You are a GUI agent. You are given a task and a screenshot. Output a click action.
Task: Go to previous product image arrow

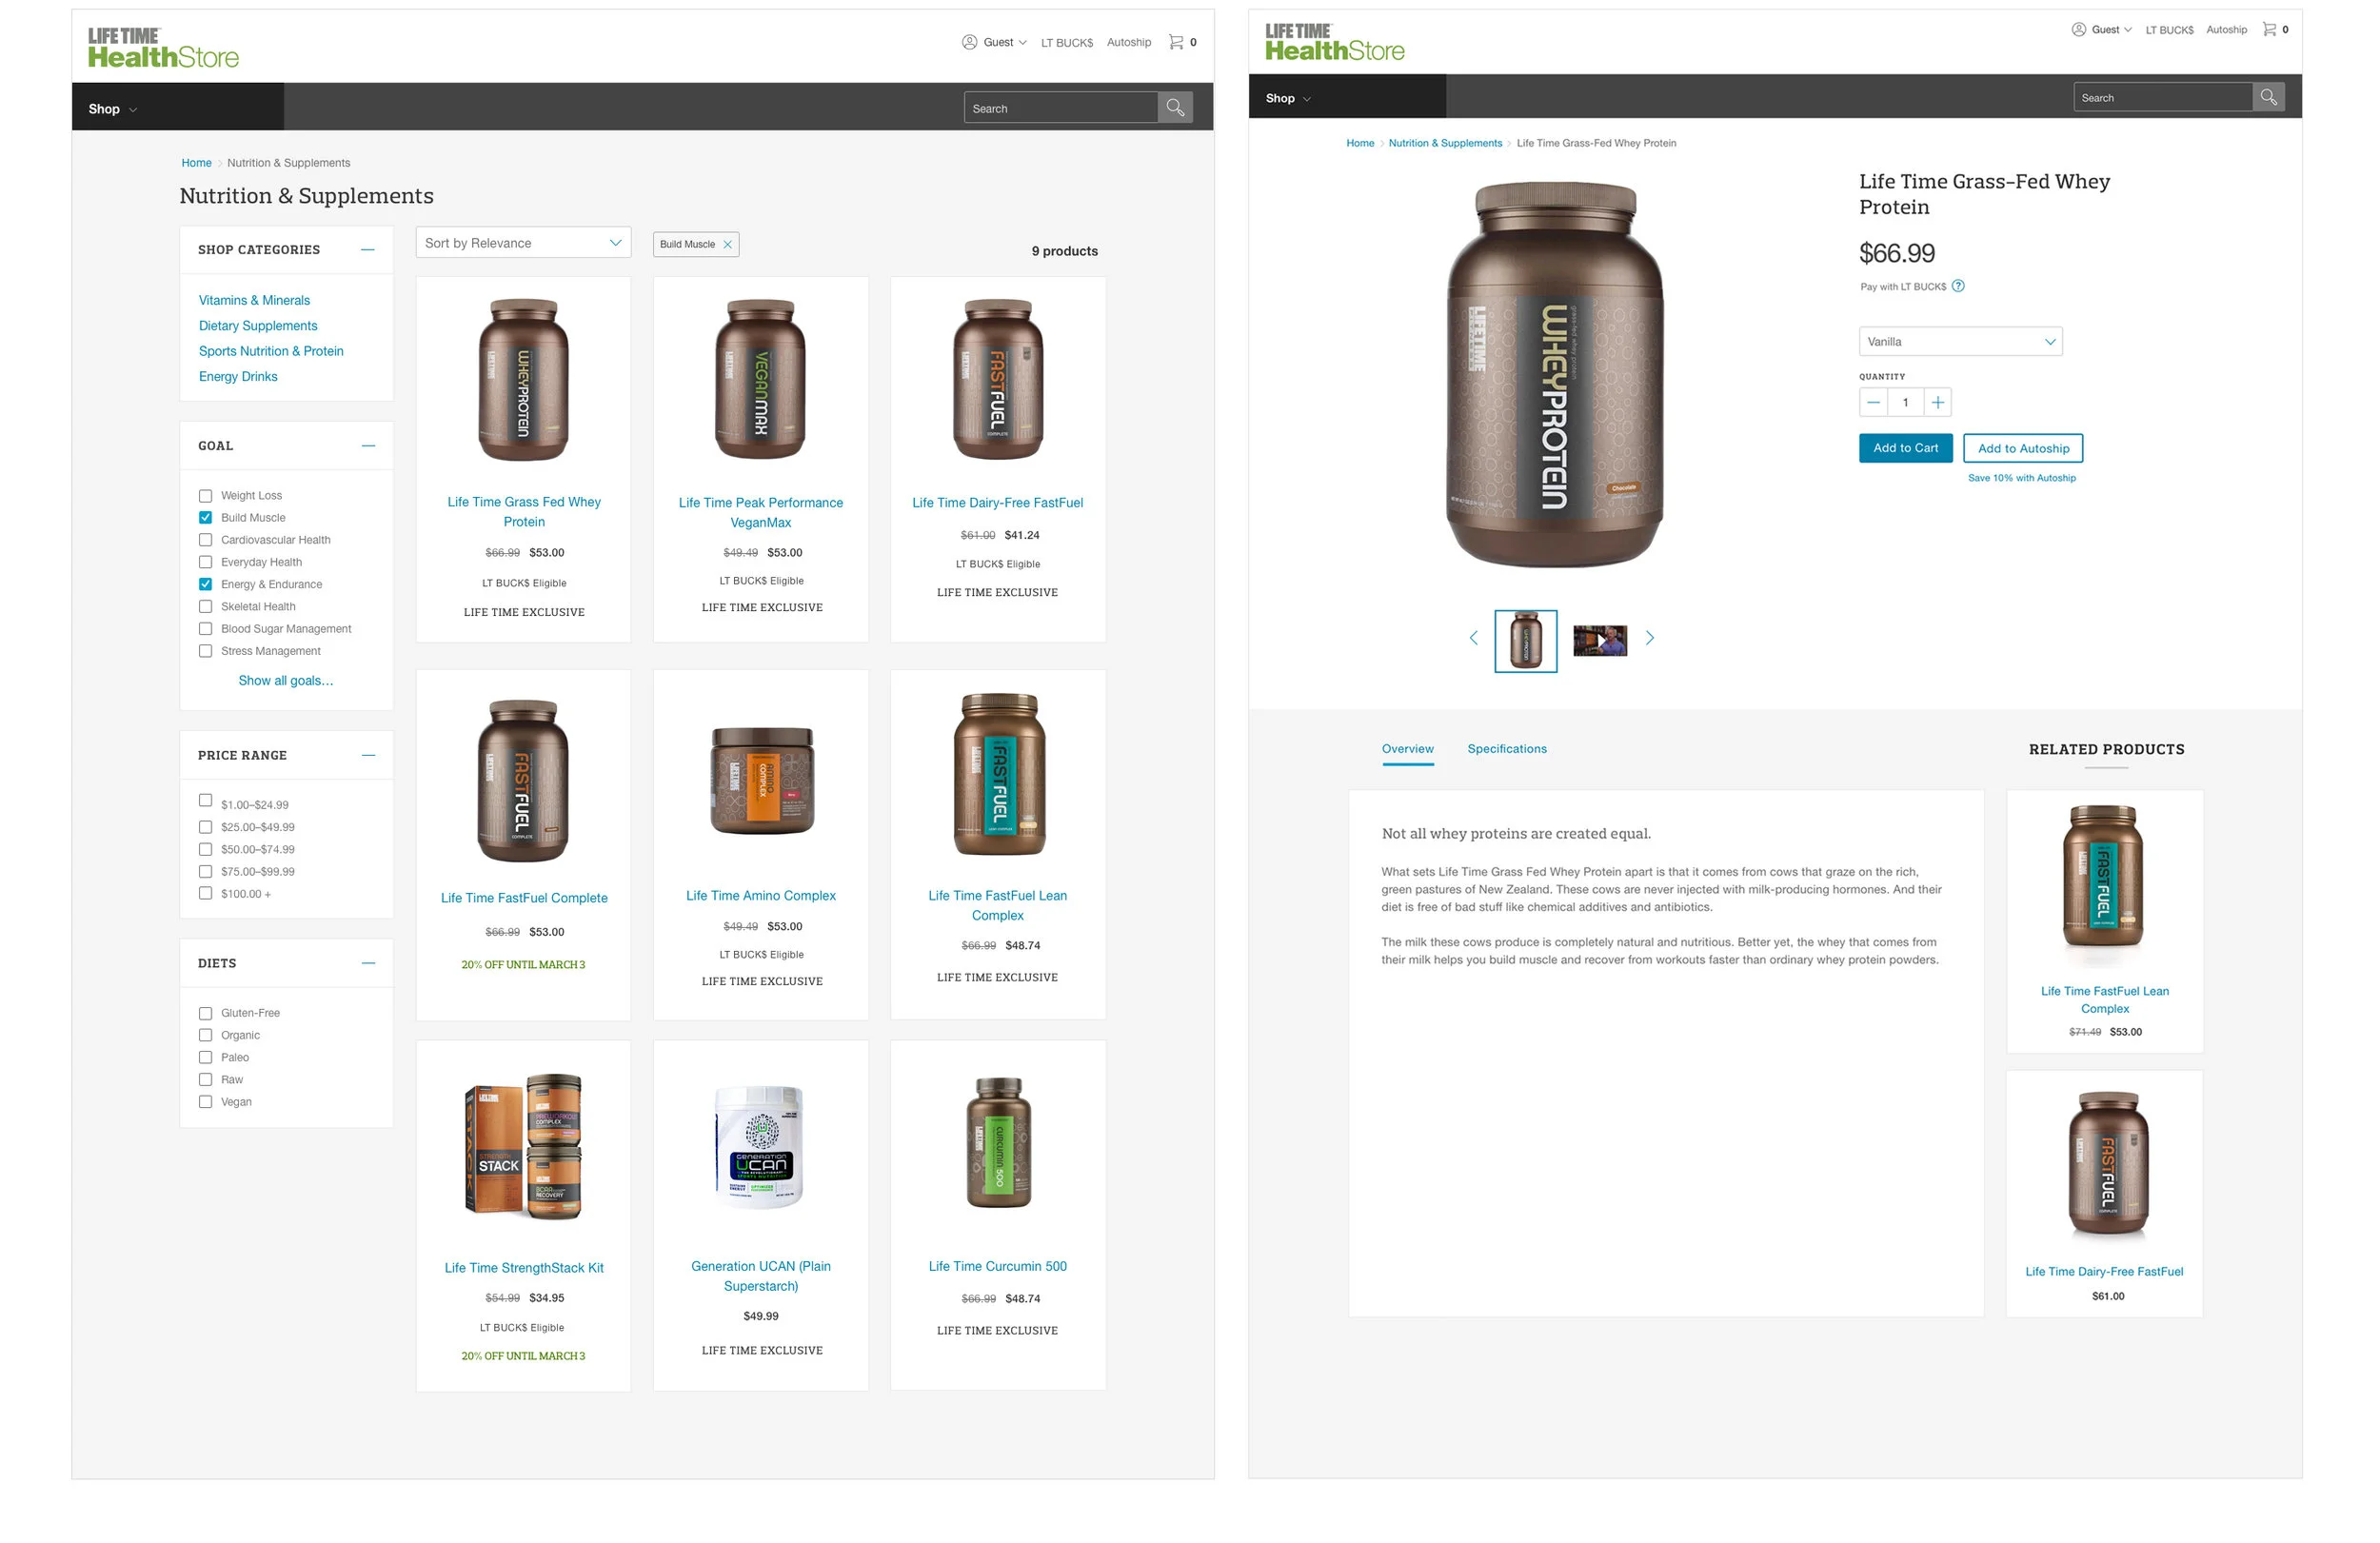[1473, 638]
